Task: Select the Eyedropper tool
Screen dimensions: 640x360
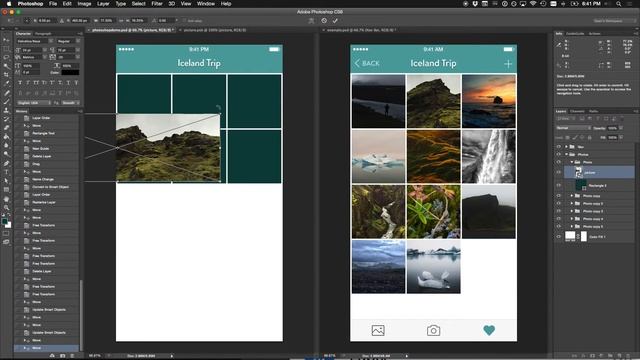Action: 6,83
